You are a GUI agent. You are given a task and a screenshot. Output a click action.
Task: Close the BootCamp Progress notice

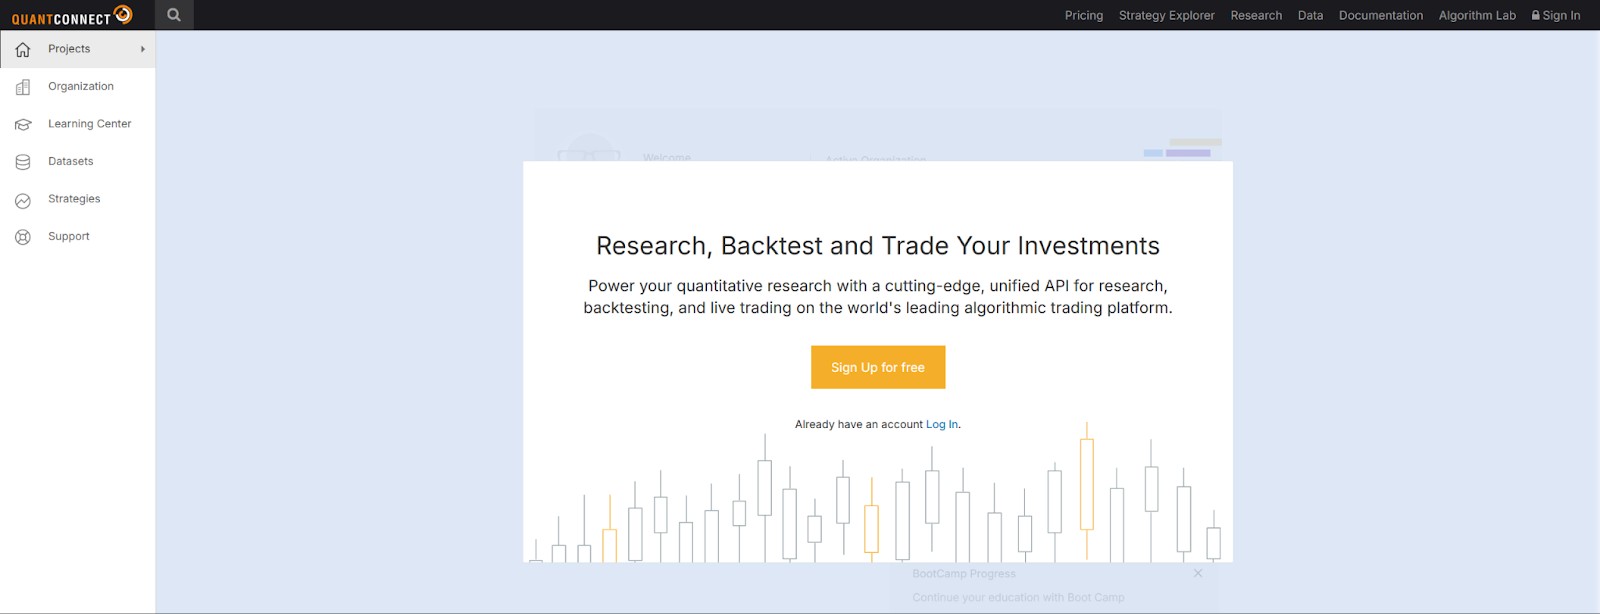point(1198,573)
